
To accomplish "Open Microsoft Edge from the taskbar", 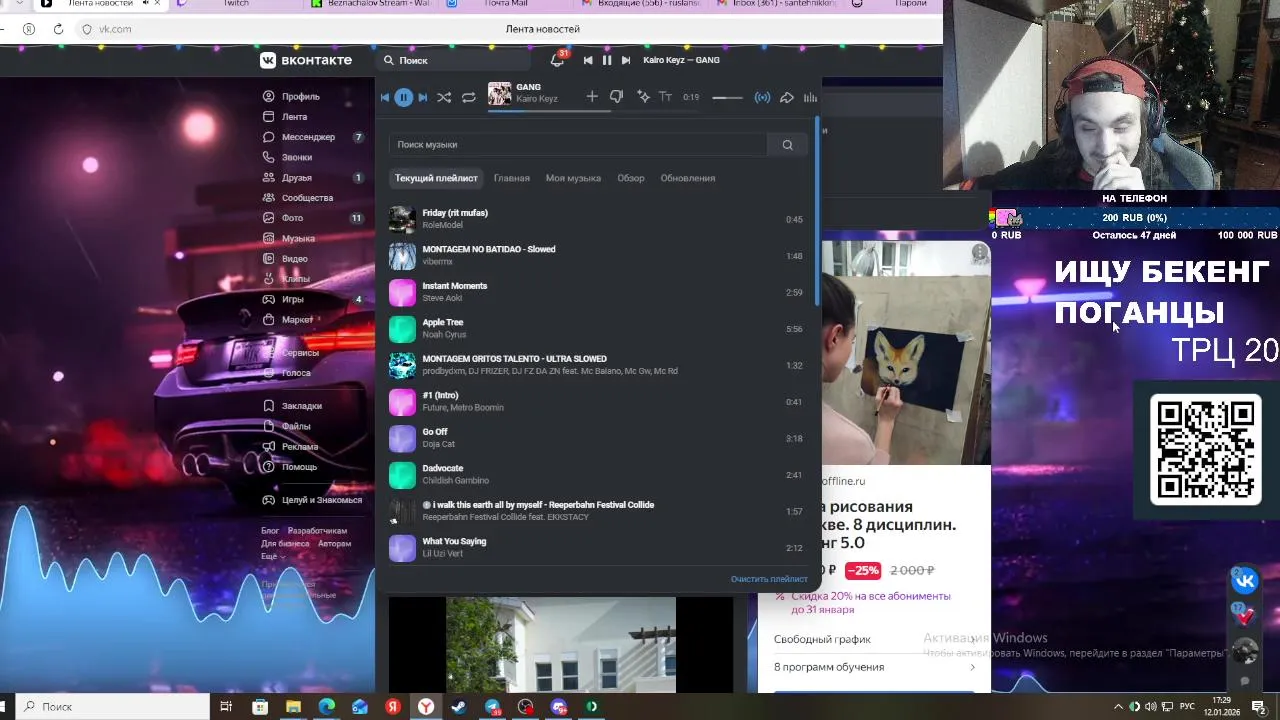I will tap(326, 706).
